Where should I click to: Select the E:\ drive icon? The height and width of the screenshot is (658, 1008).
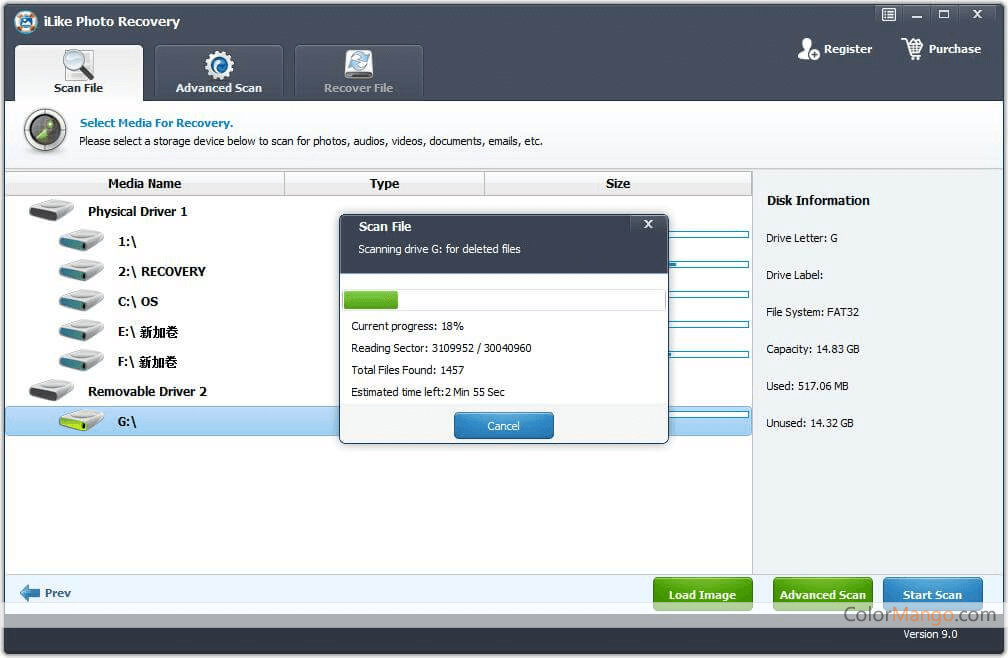click(81, 331)
